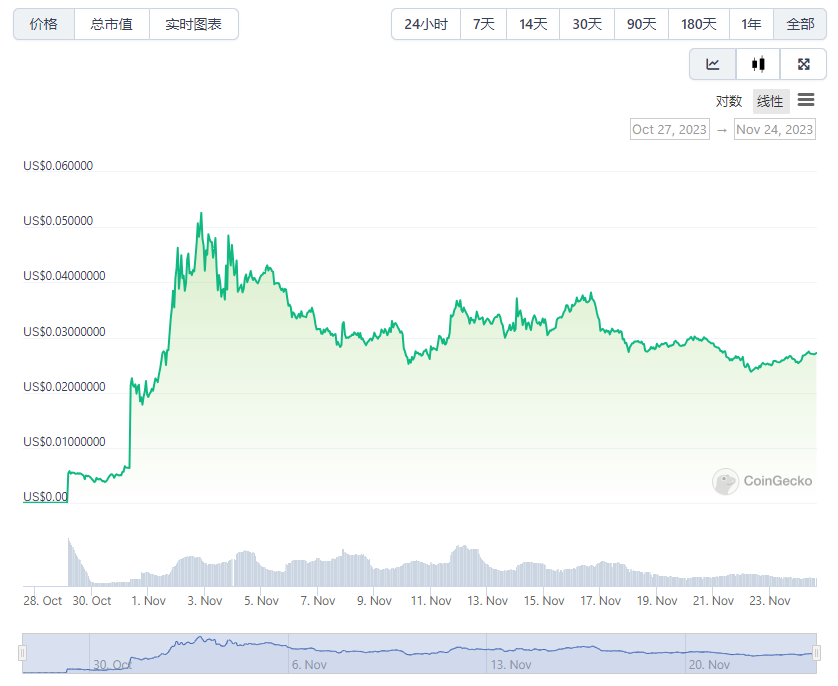Show the 90天 price range

click(x=641, y=24)
